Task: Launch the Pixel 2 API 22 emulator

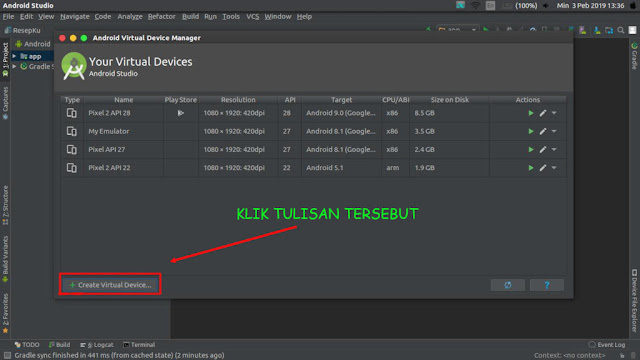Action: click(x=531, y=168)
